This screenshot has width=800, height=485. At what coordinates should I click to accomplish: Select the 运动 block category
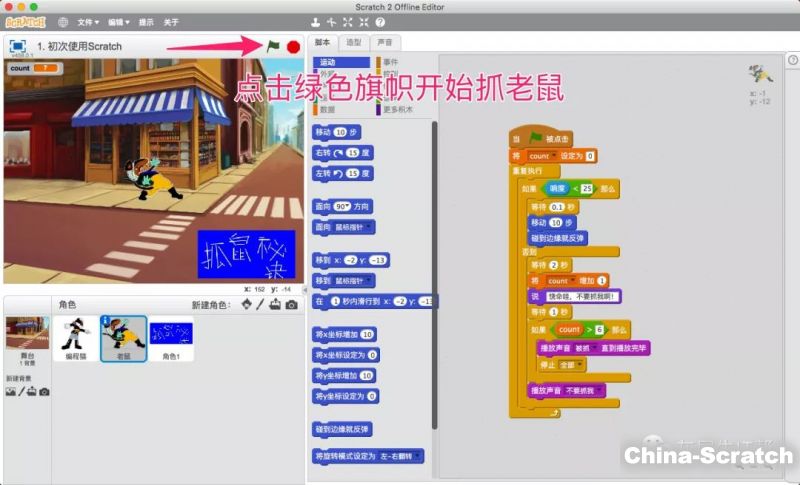[x=341, y=62]
